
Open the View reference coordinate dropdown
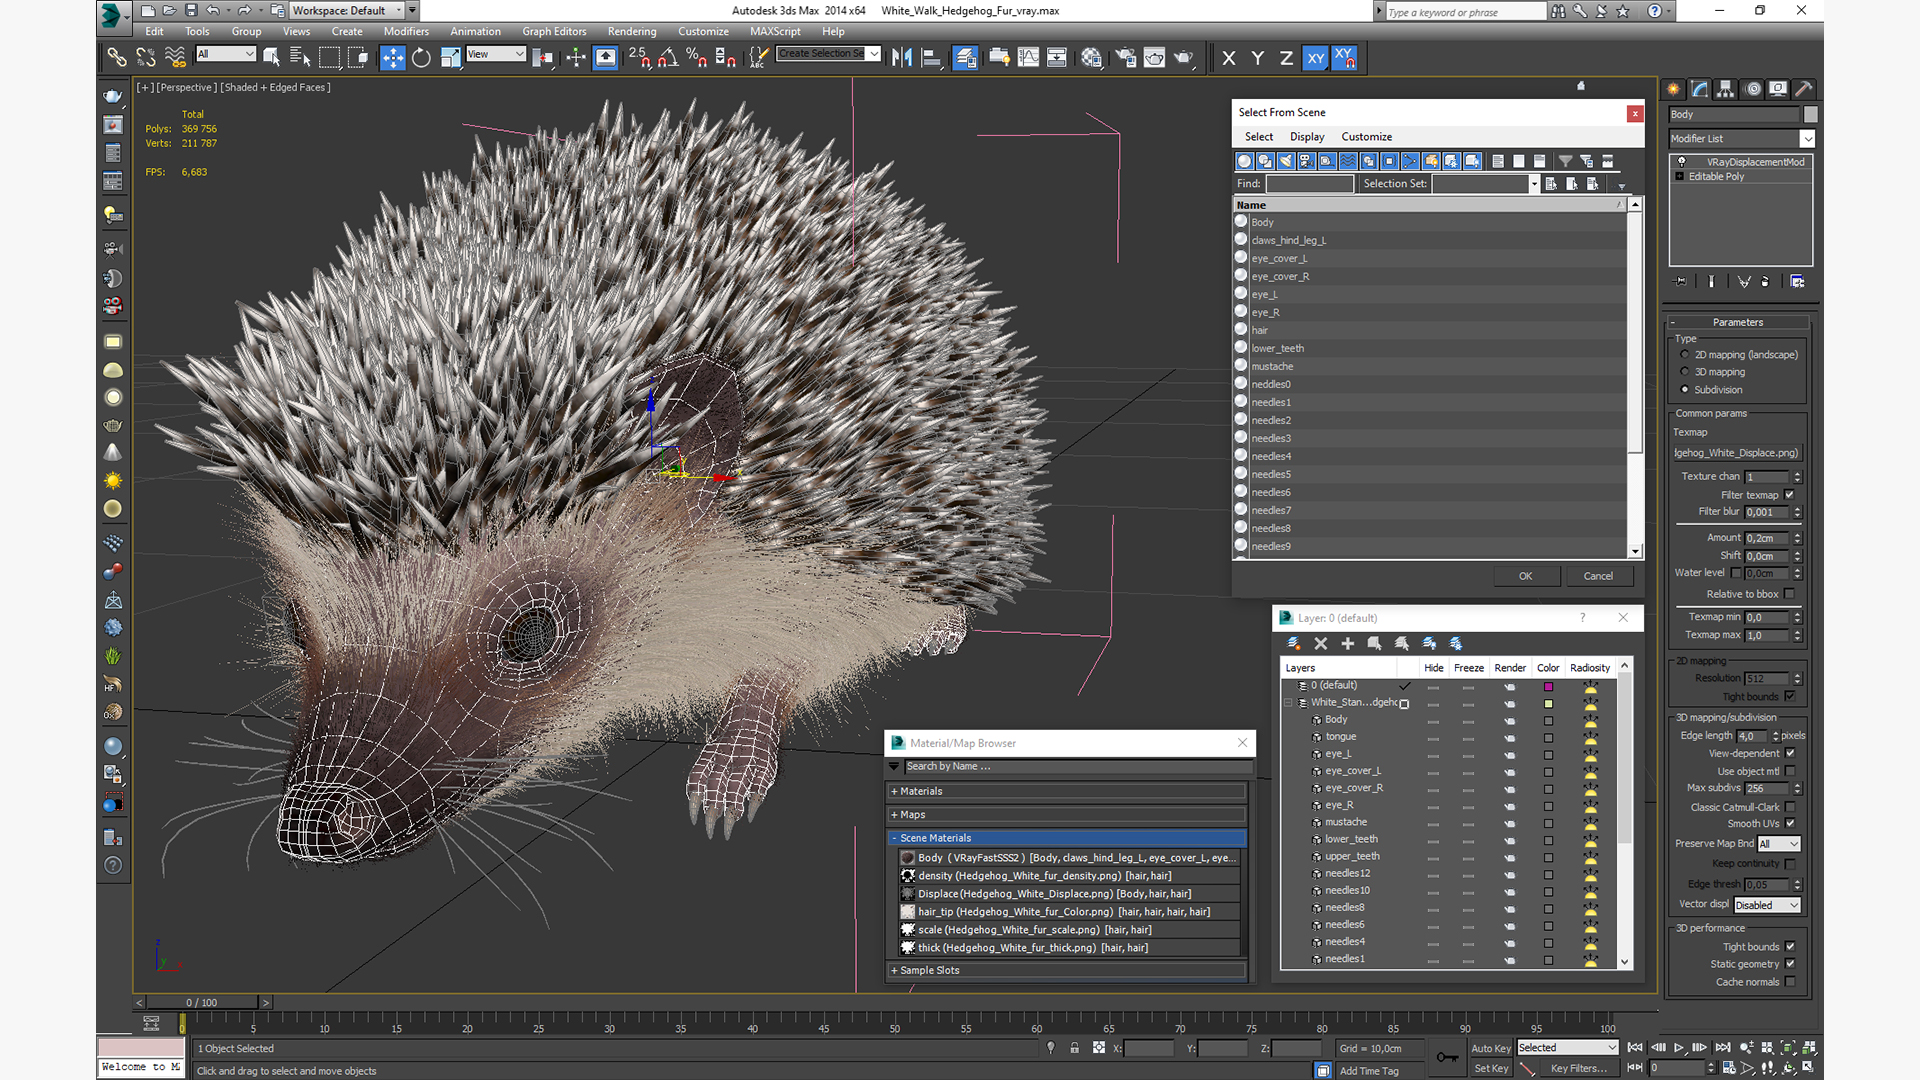(x=496, y=54)
